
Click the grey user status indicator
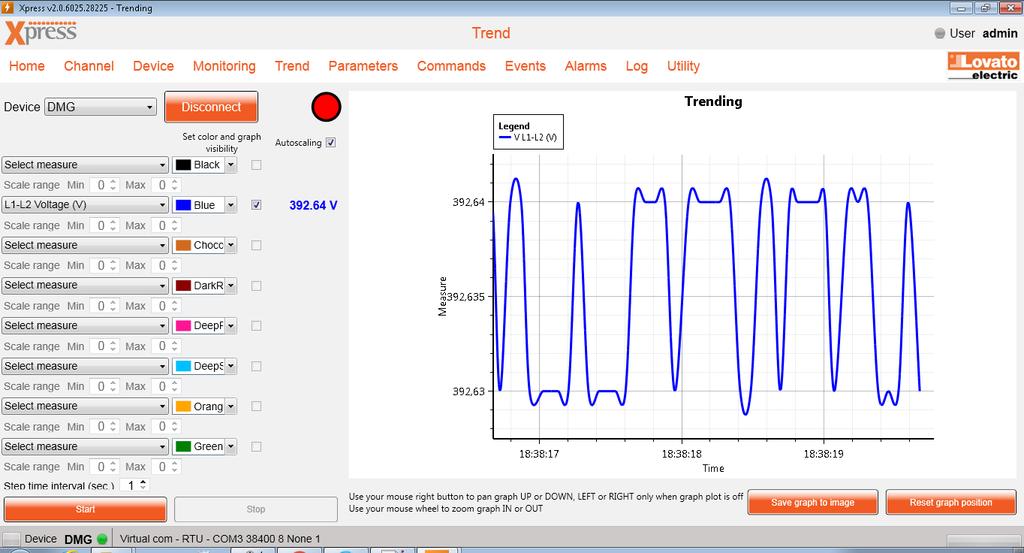[x=940, y=33]
